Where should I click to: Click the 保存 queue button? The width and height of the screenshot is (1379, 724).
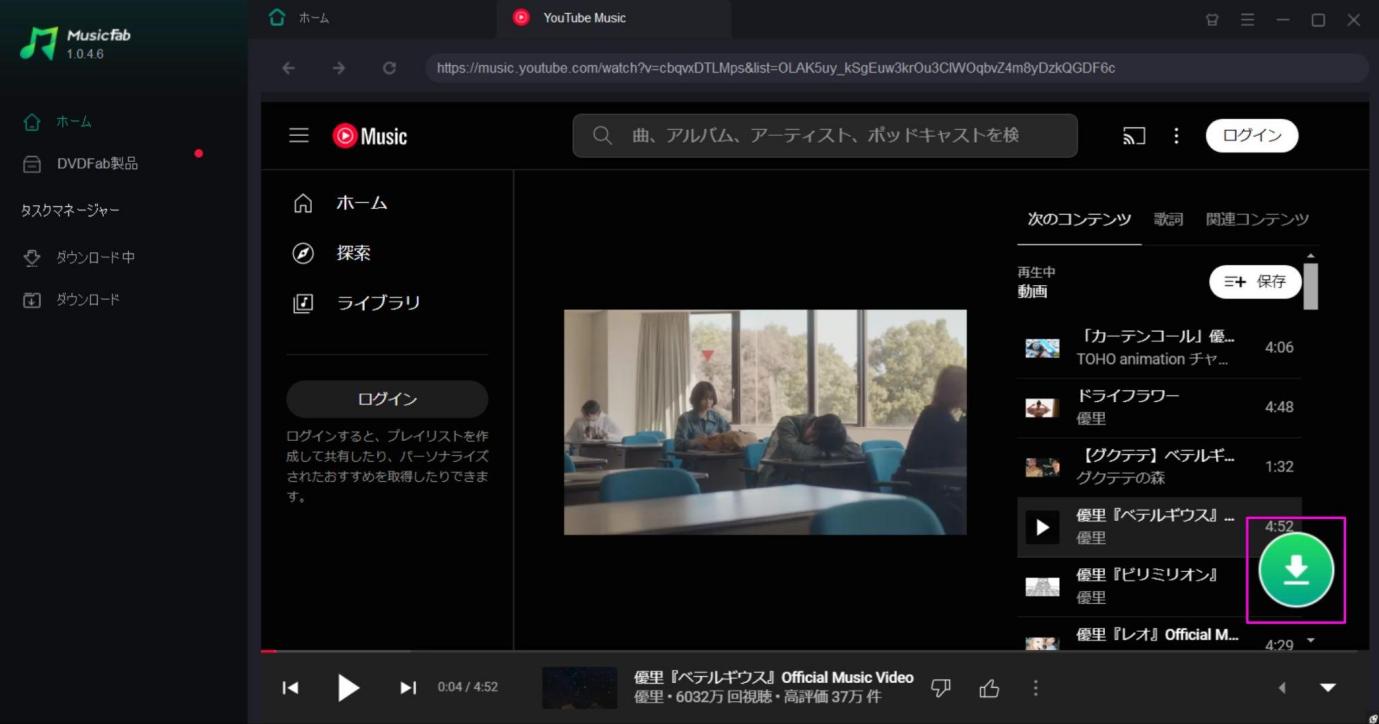(x=1255, y=282)
